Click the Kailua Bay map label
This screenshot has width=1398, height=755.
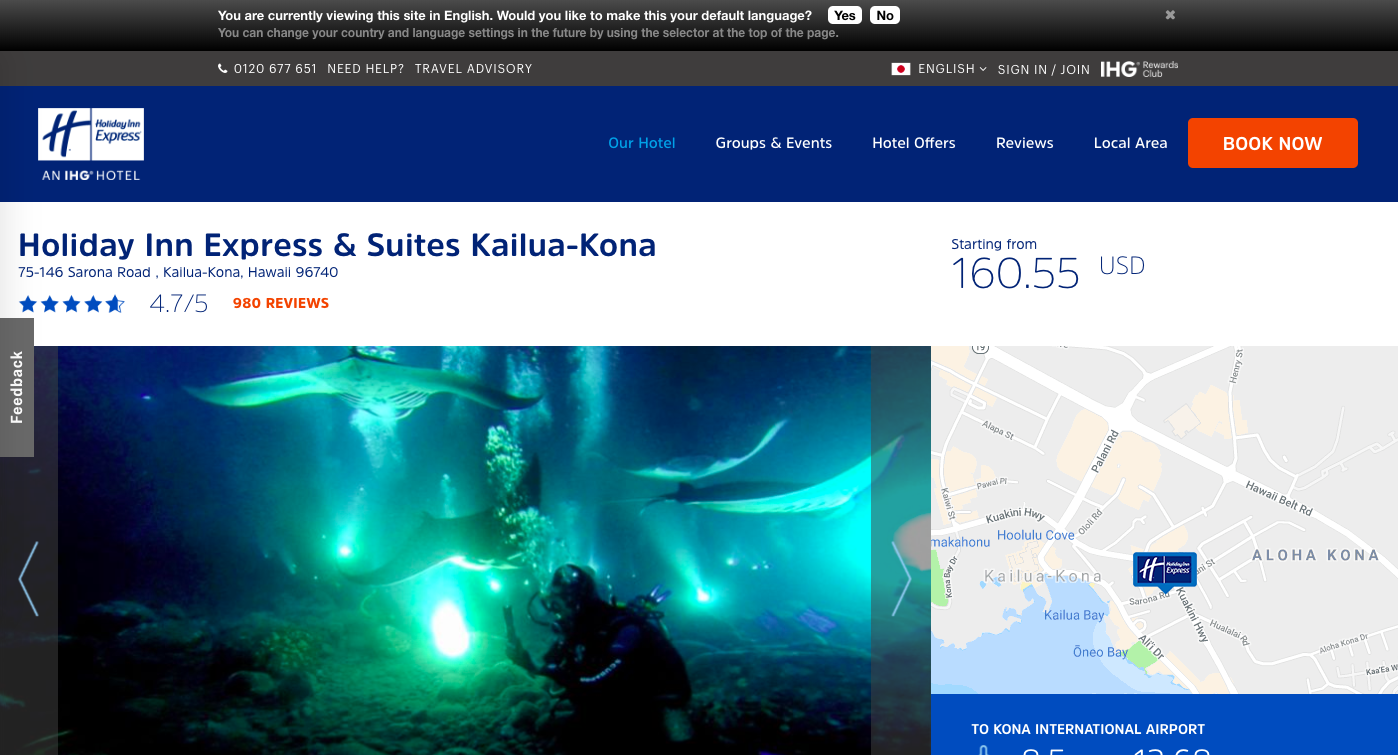coord(1074,615)
